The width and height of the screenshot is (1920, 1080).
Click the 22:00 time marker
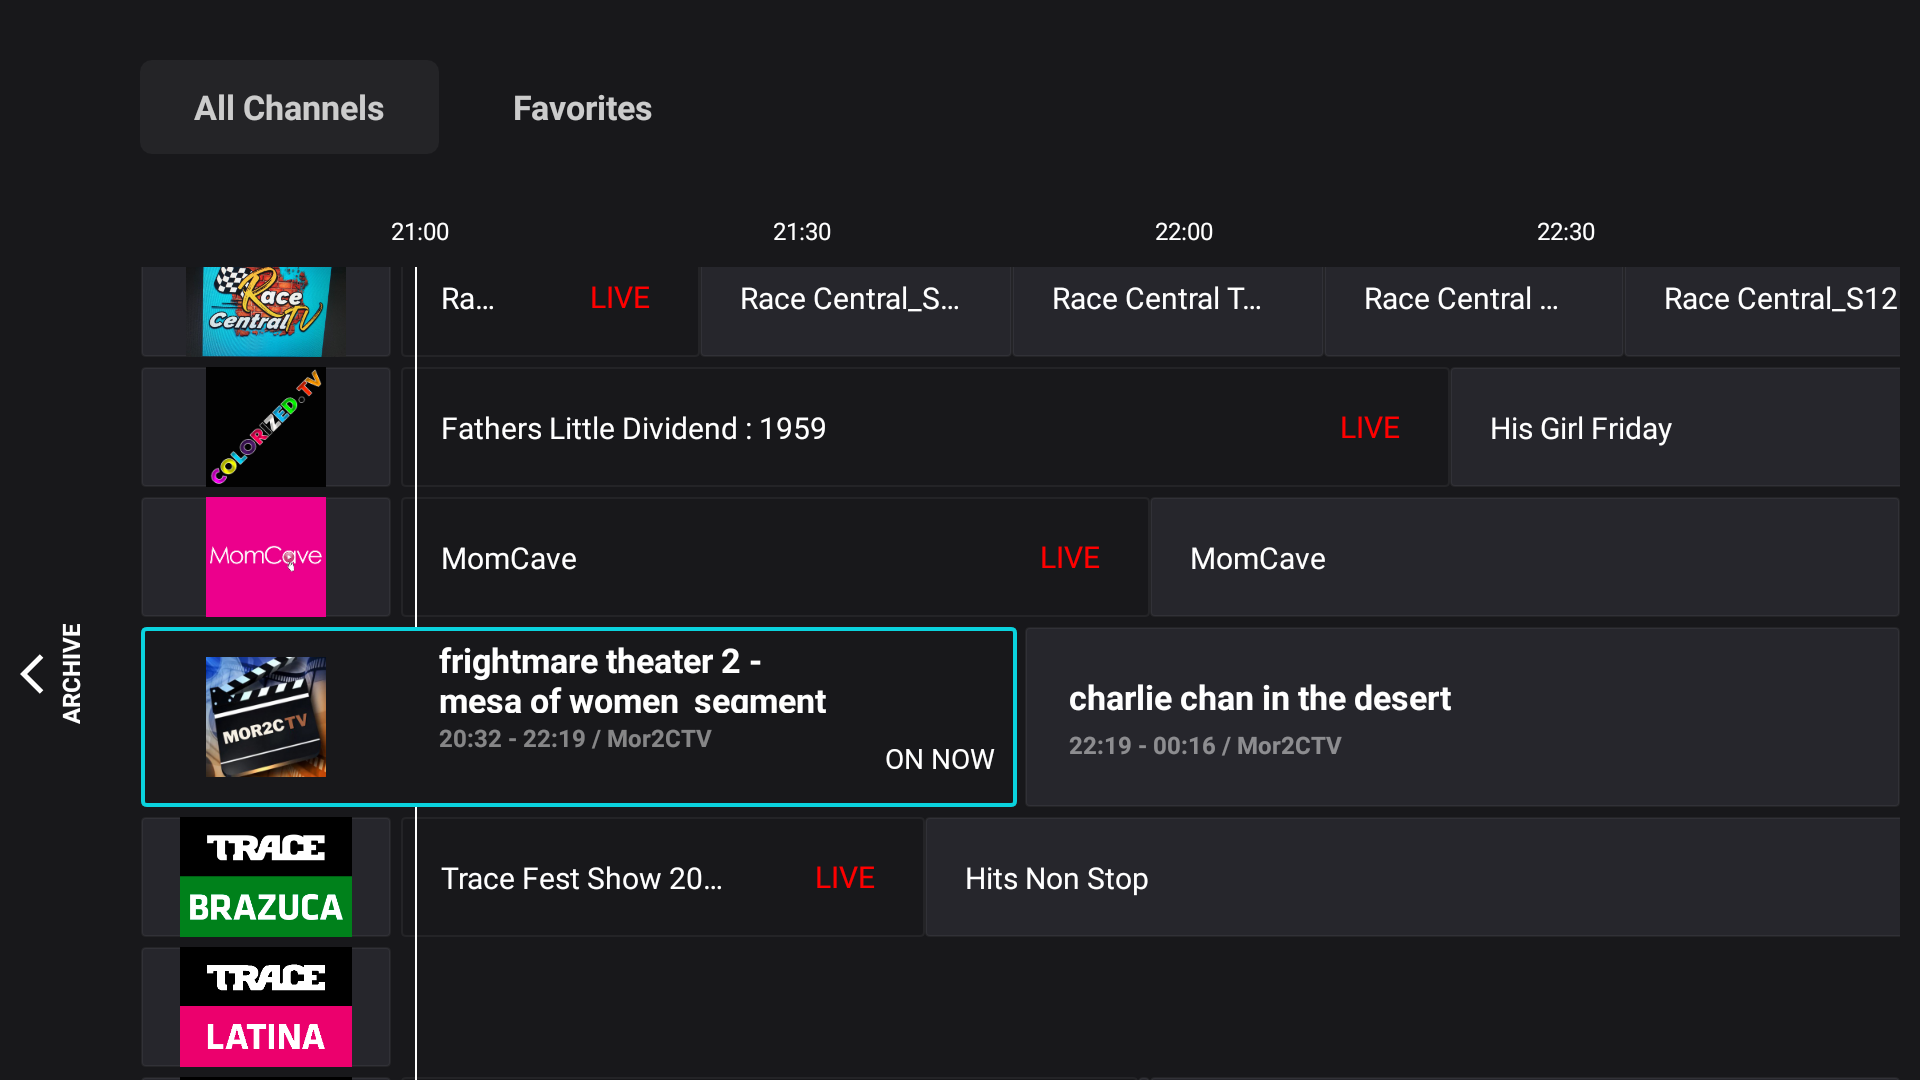(x=1183, y=232)
